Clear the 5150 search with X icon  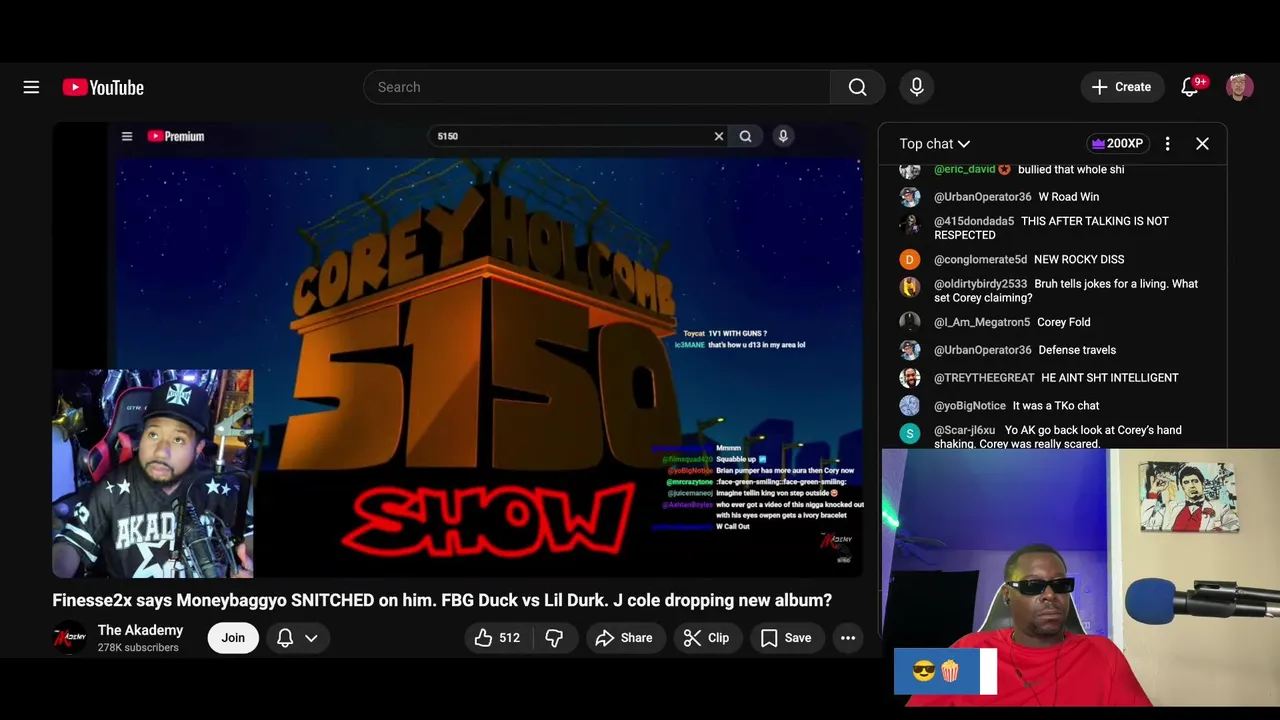[718, 136]
